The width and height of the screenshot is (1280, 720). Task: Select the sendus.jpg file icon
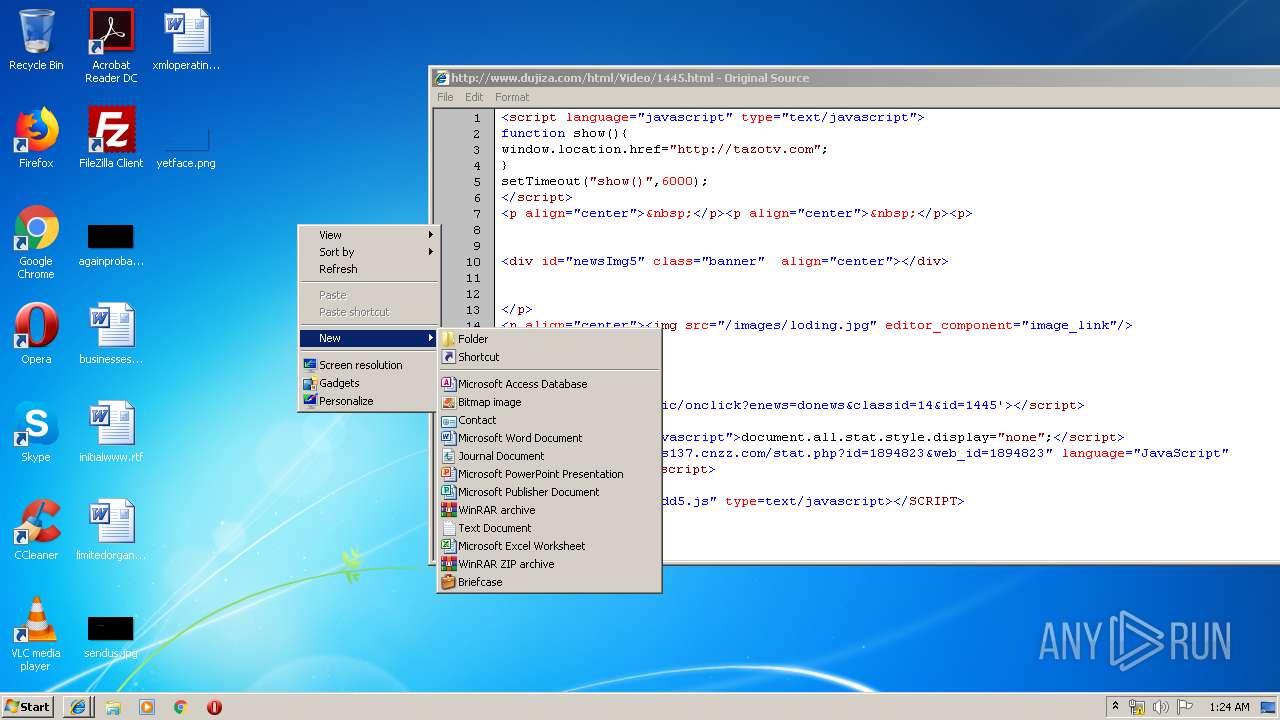click(111, 636)
